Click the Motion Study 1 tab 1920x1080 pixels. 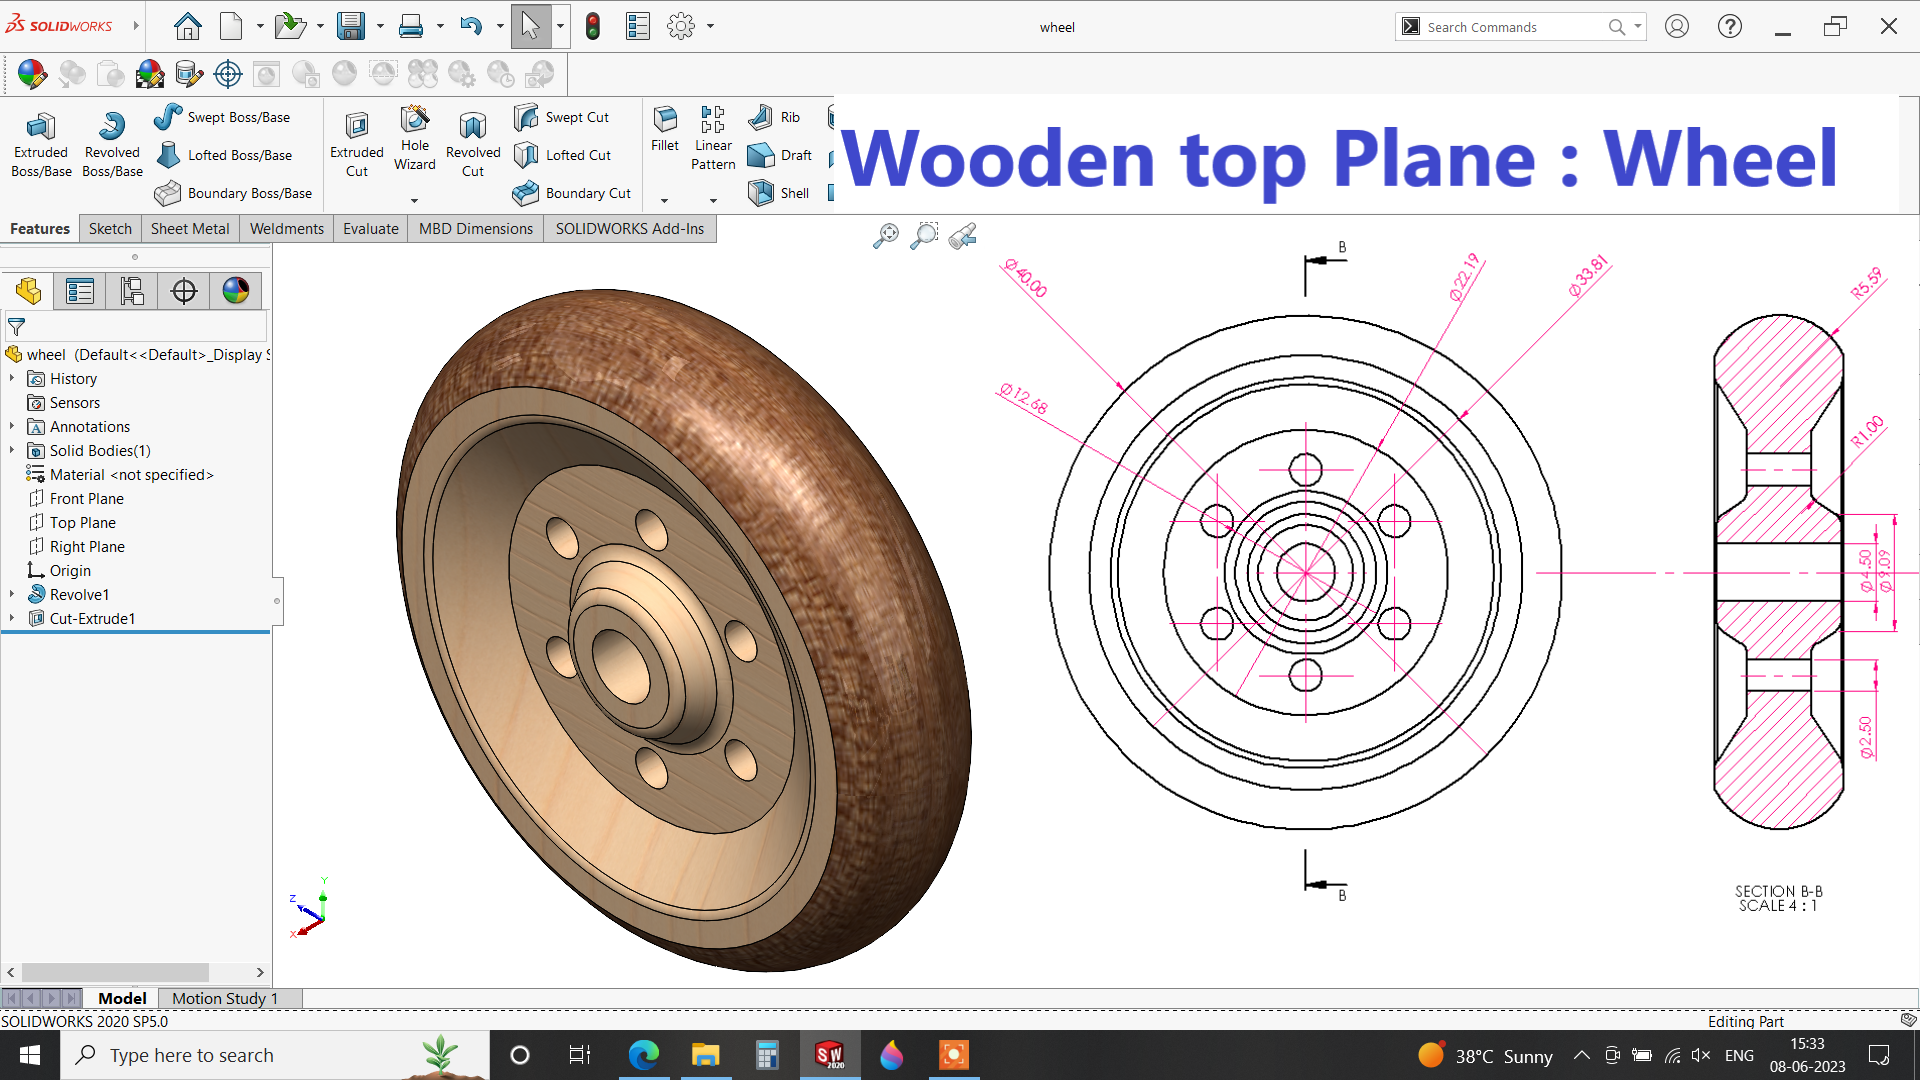point(225,998)
